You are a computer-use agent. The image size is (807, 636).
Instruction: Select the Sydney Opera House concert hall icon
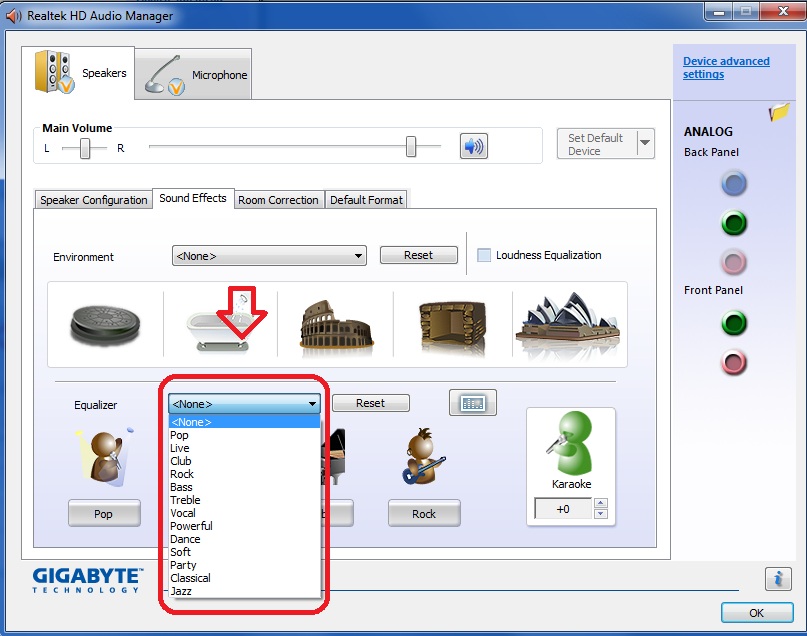pos(568,325)
